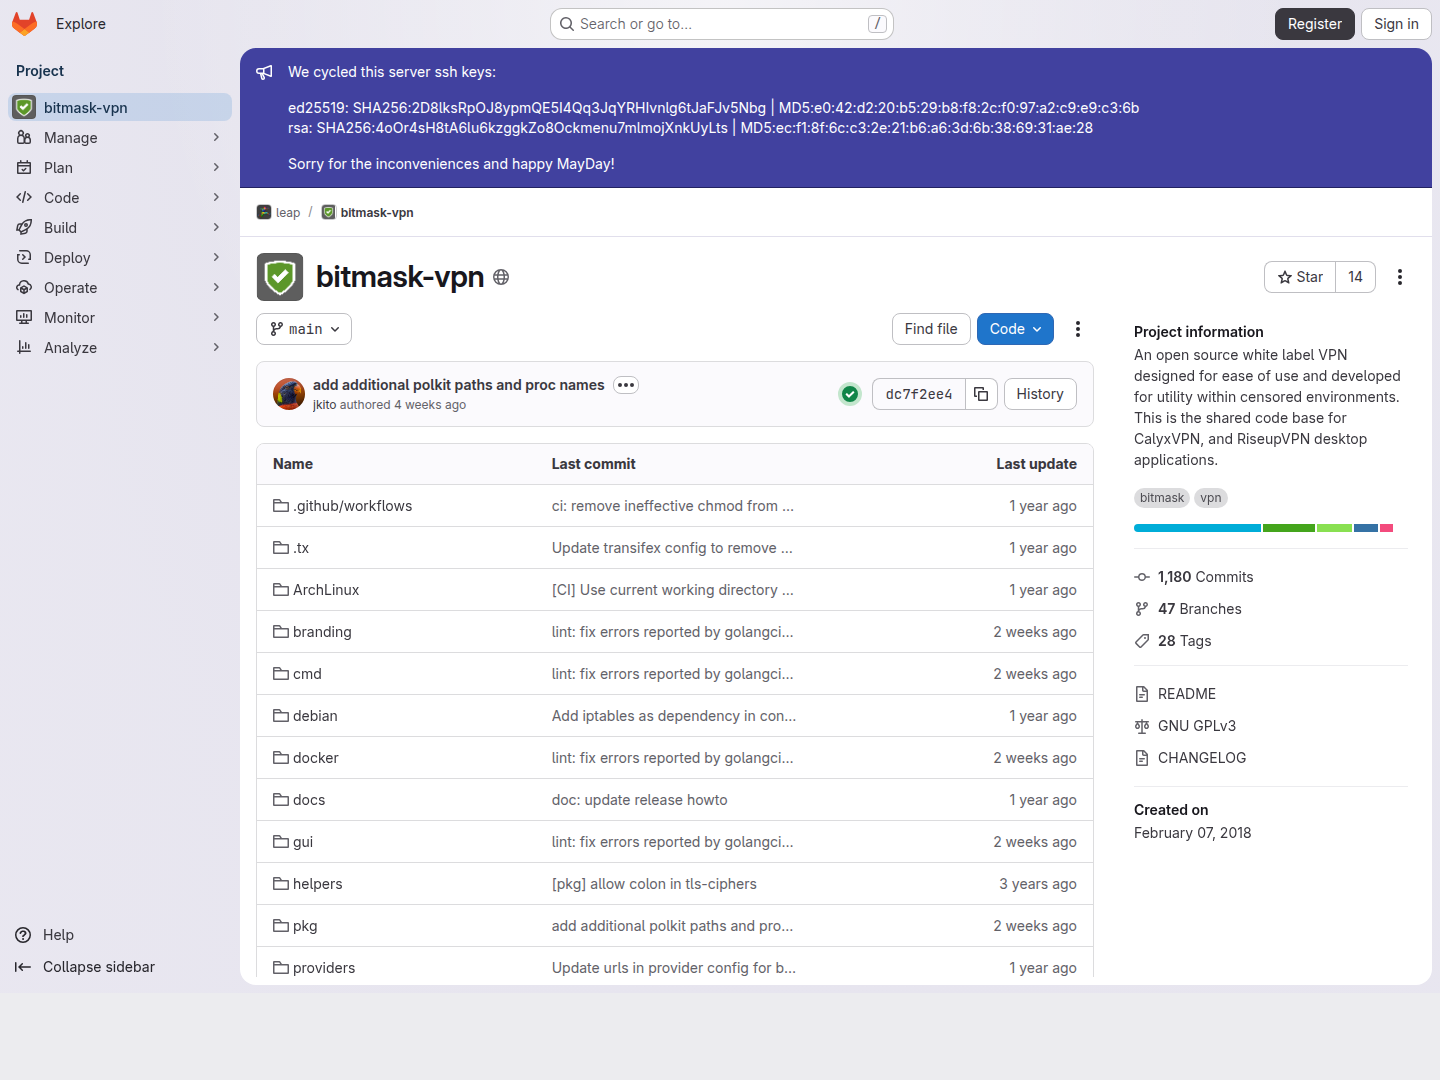Click the Monitor screen icon

click(24, 317)
